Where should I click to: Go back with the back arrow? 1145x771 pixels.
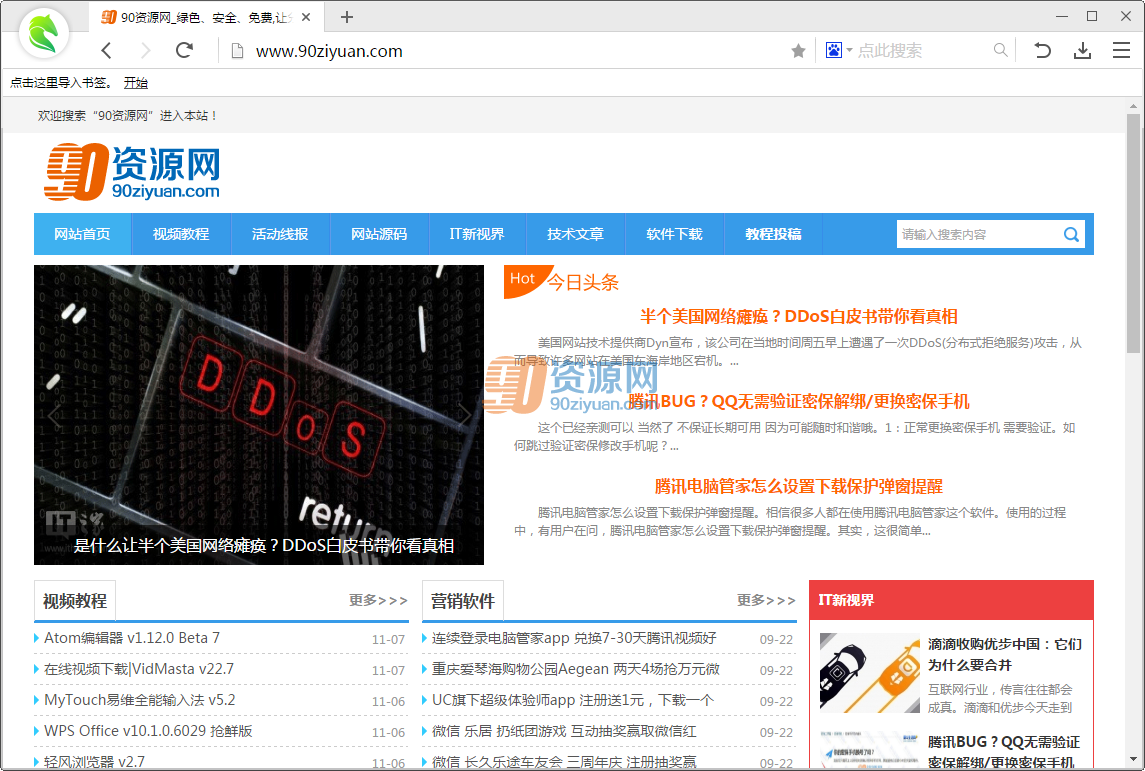pos(107,50)
